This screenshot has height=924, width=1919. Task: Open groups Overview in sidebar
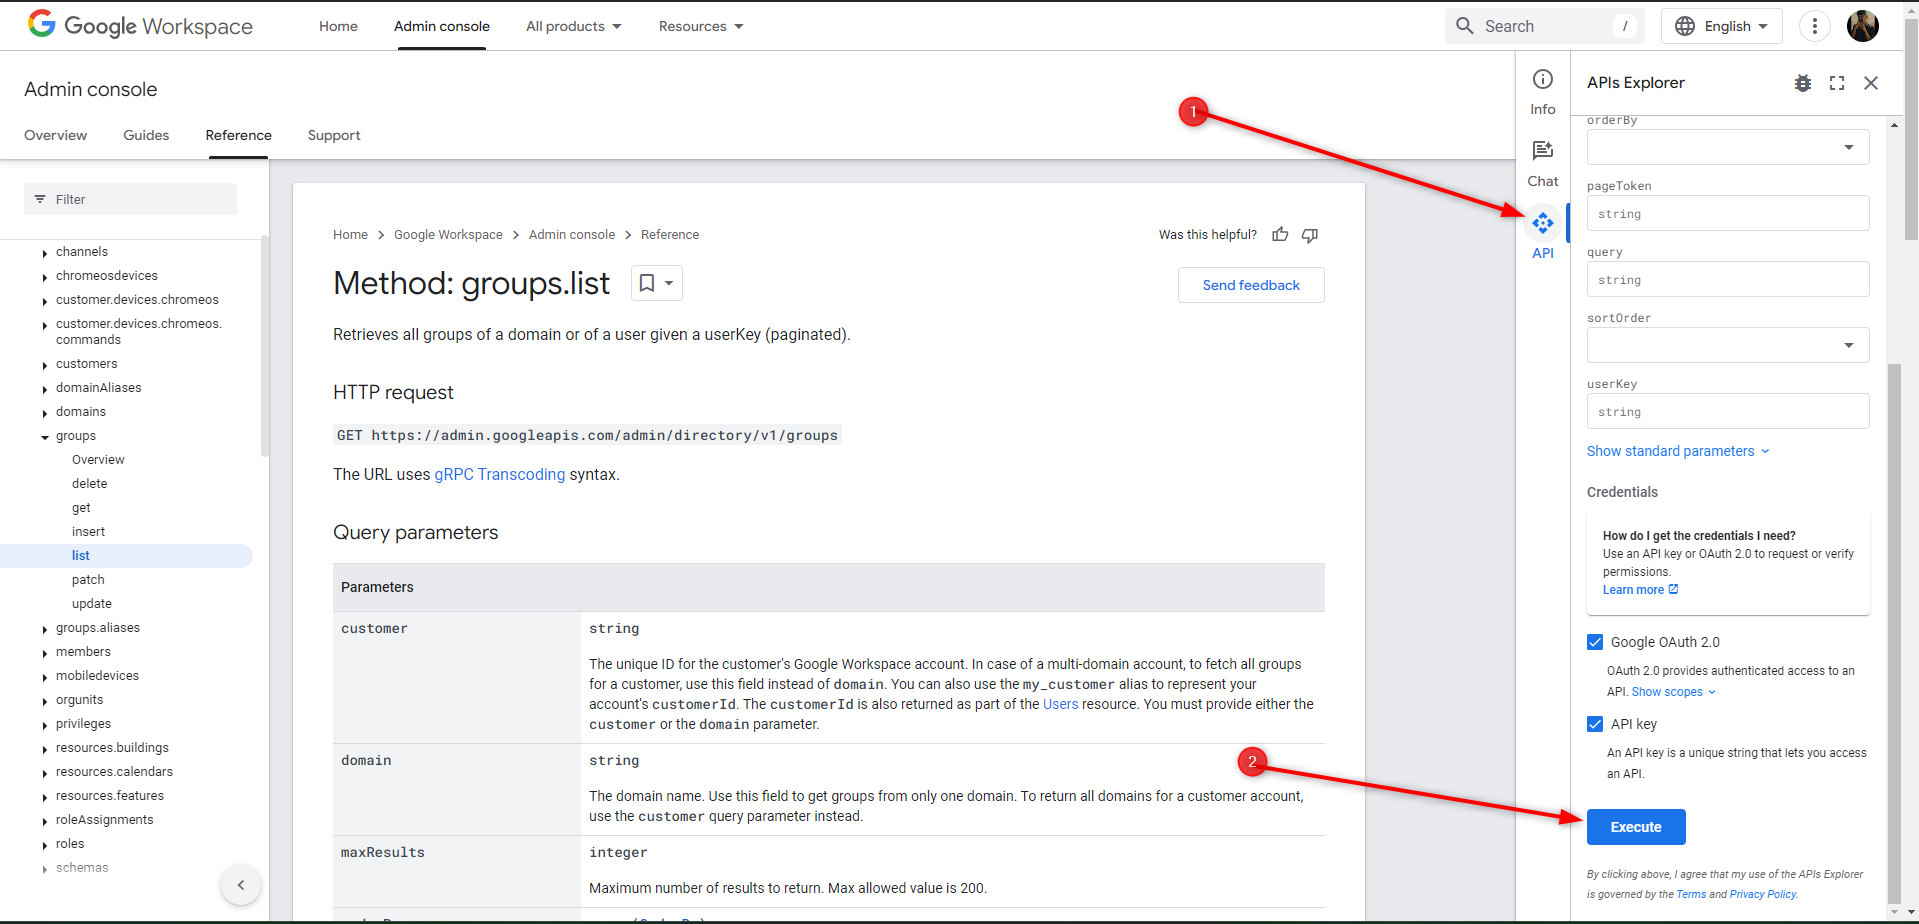[x=98, y=460]
